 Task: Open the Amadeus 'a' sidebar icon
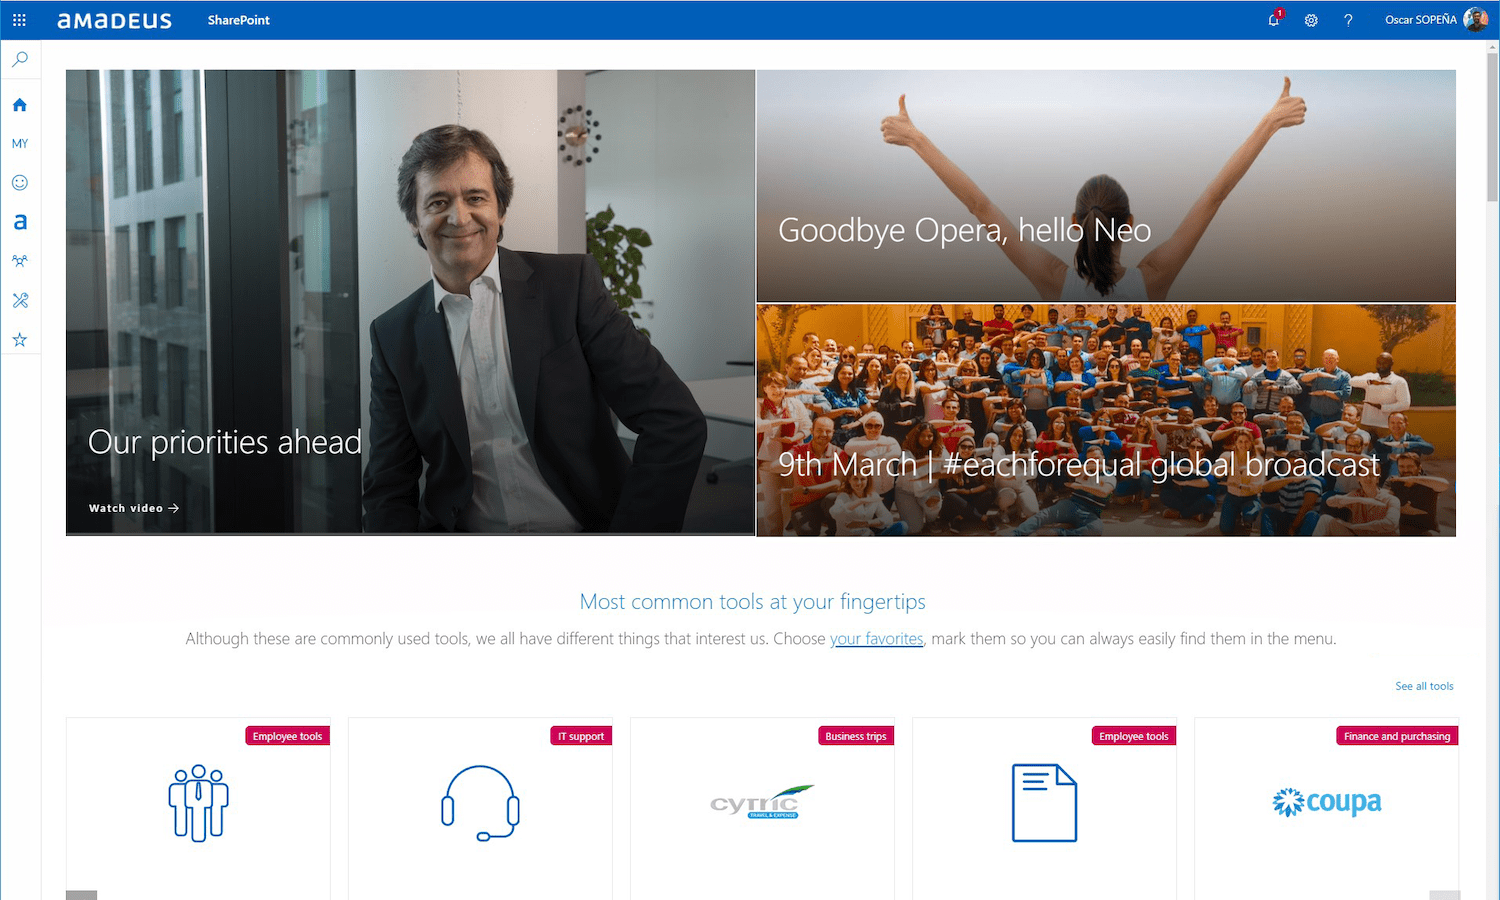point(20,222)
